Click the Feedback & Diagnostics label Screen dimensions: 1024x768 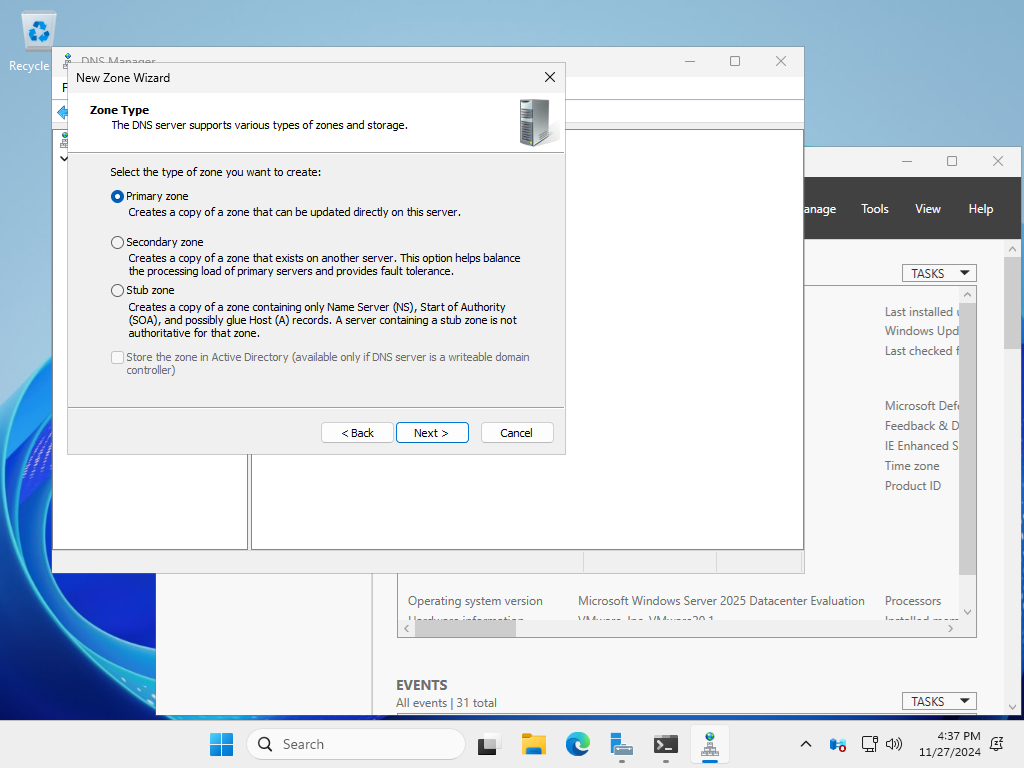point(921,426)
